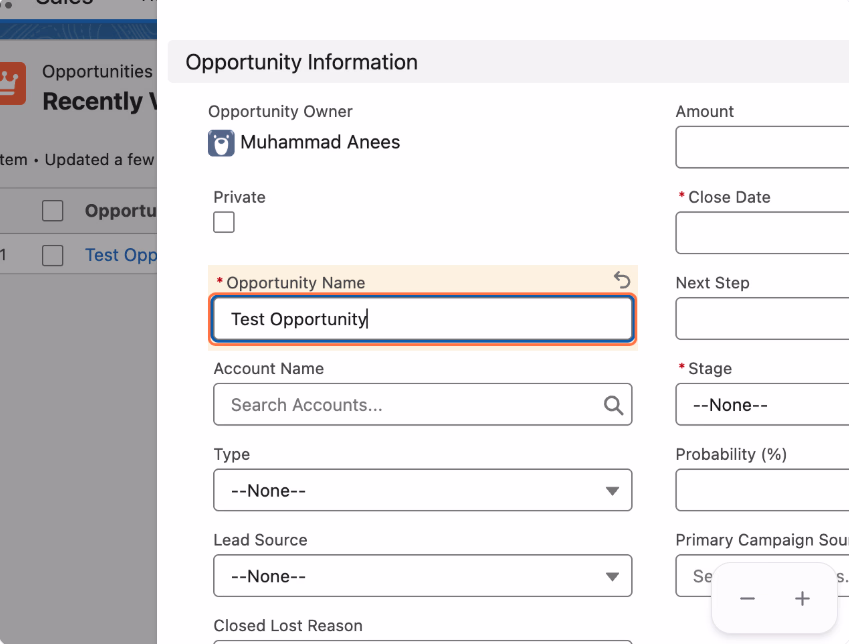
Task: Click the Next Step input field
Action: point(762,318)
